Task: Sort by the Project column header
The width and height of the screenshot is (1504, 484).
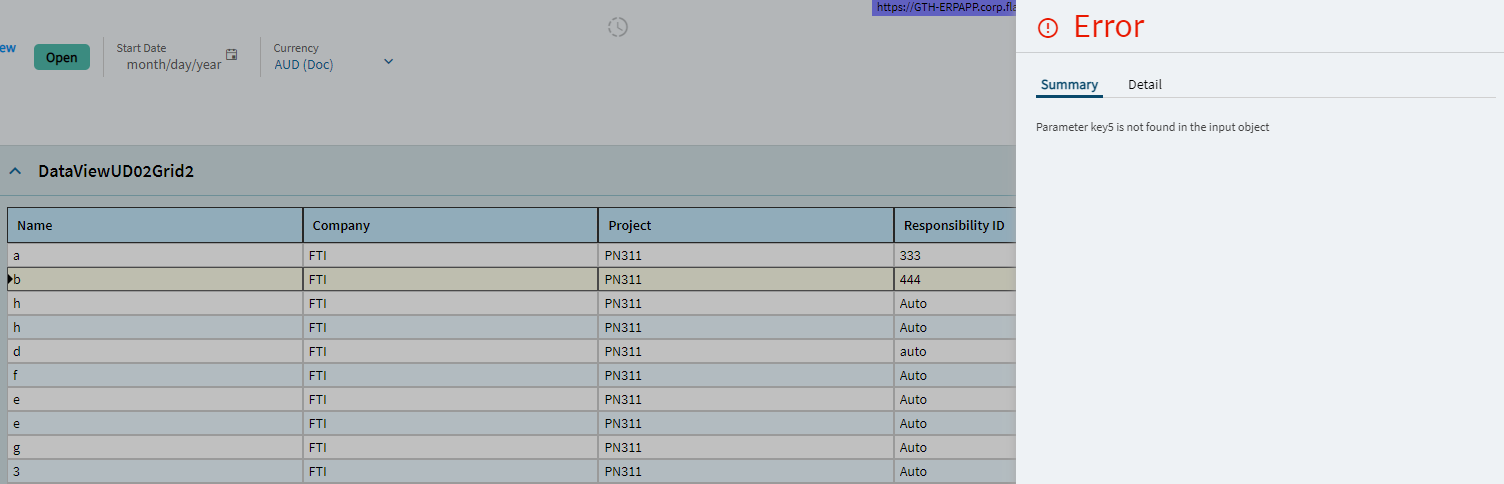Action: [746, 225]
